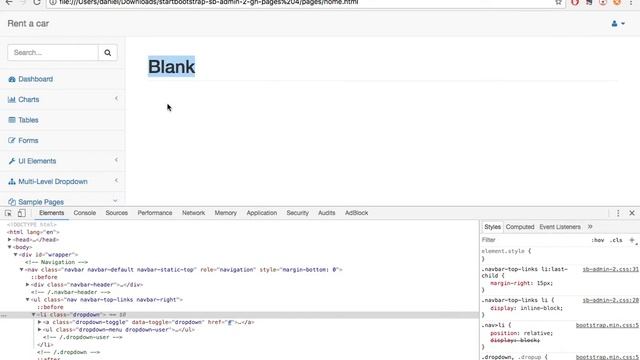
Task: Expand the Multi-Level Dropdown chevron
Action: [x=116, y=180]
